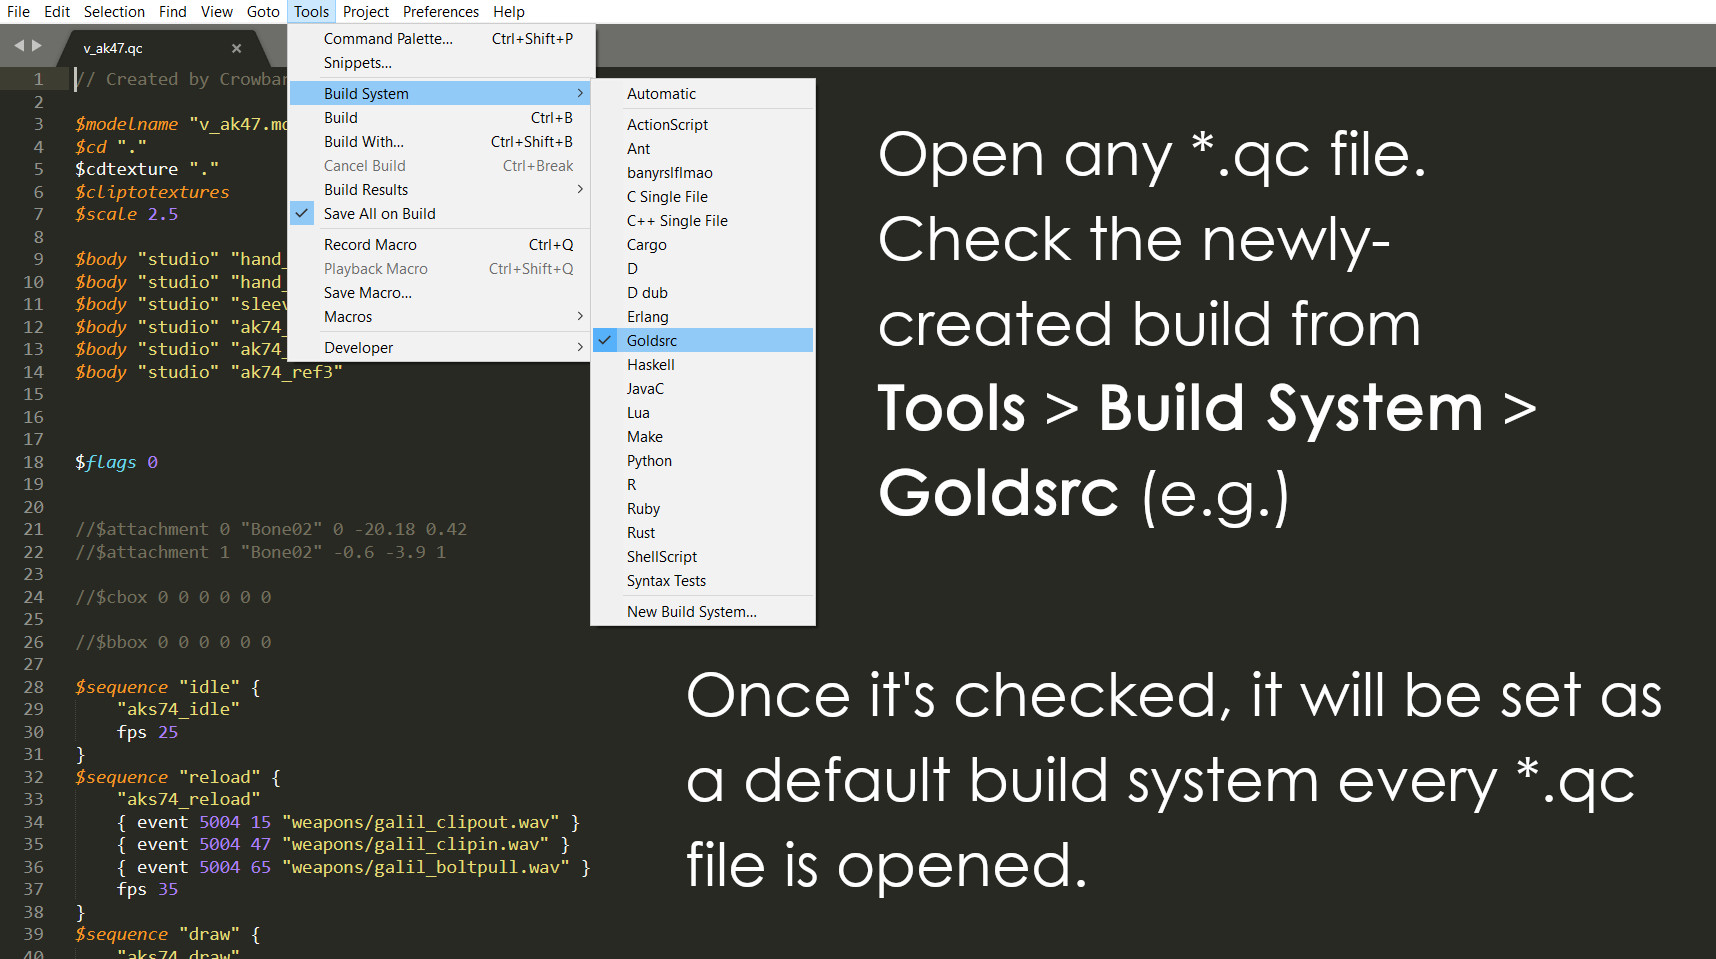Click the forward navigation arrow
The height and width of the screenshot is (959, 1716).
[37, 45]
